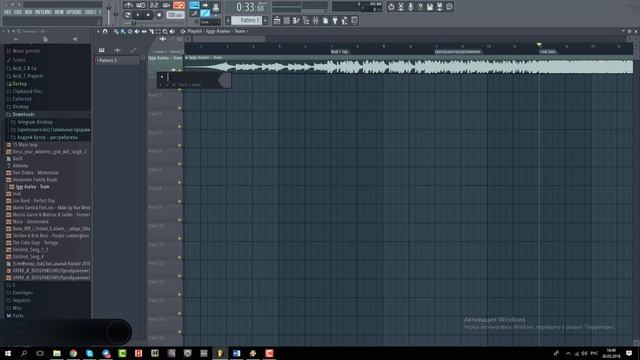Image resolution: width=640 pixels, height=360 pixels.
Task: Show the playlist window icon
Action: click(x=277, y=20)
